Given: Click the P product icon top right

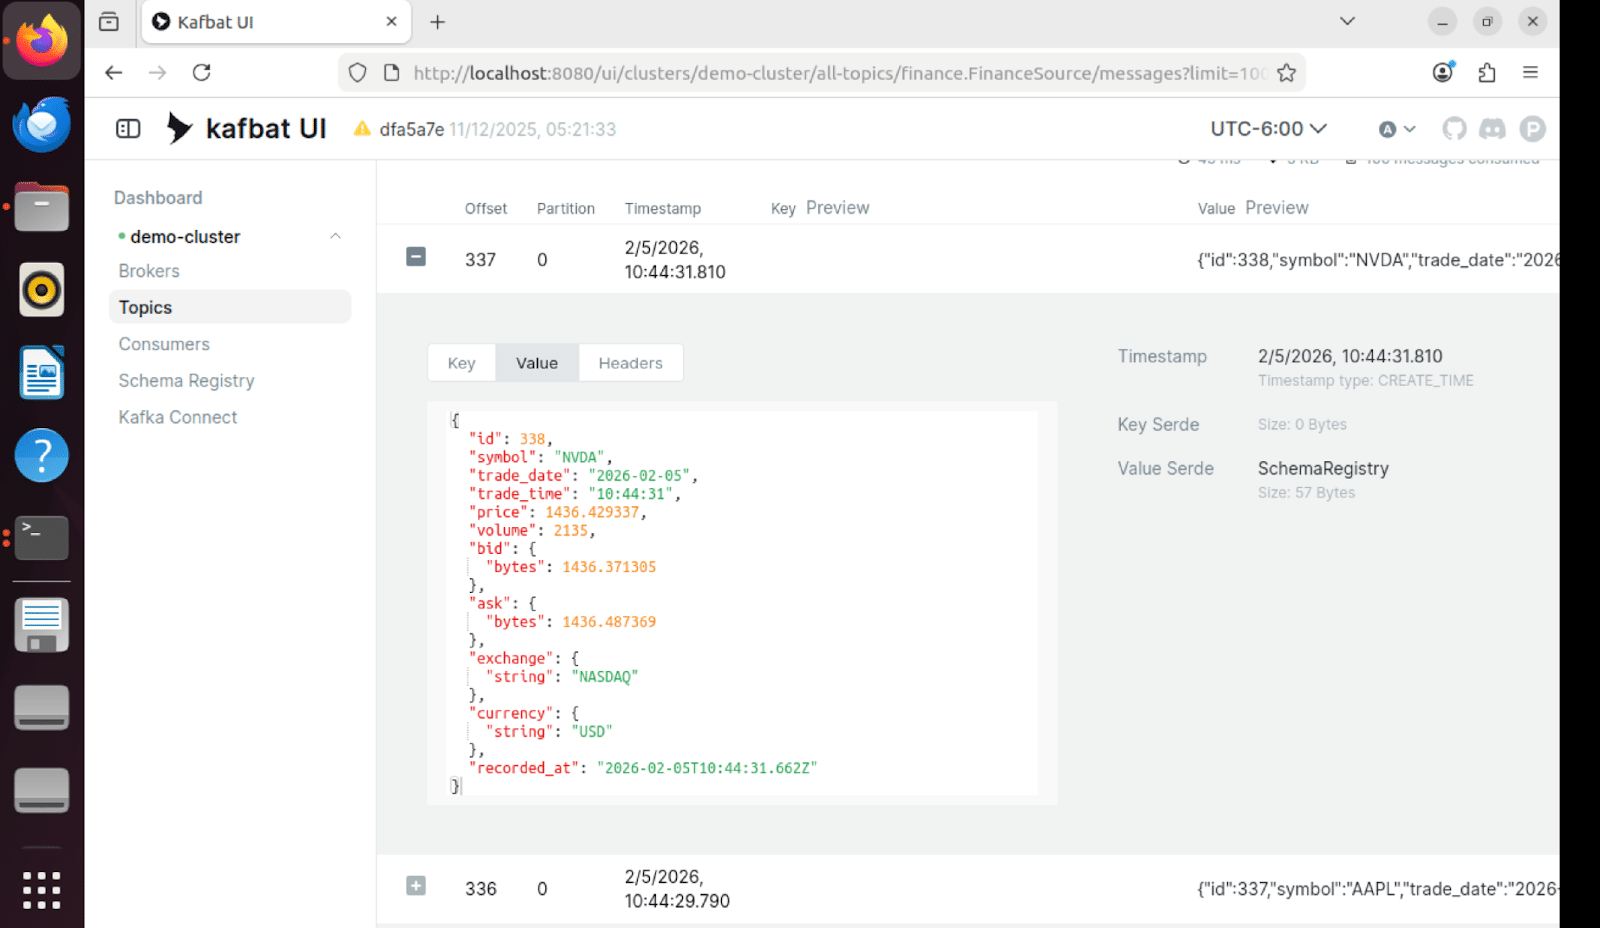Looking at the screenshot, I should (1533, 128).
